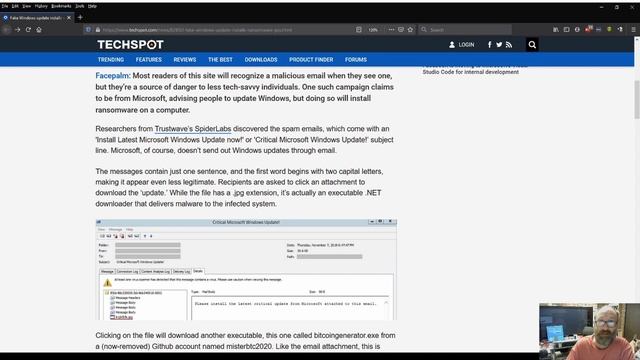The height and width of the screenshot is (360, 640).
Task: Open the Bookmarks menu
Action: (61, 6)
